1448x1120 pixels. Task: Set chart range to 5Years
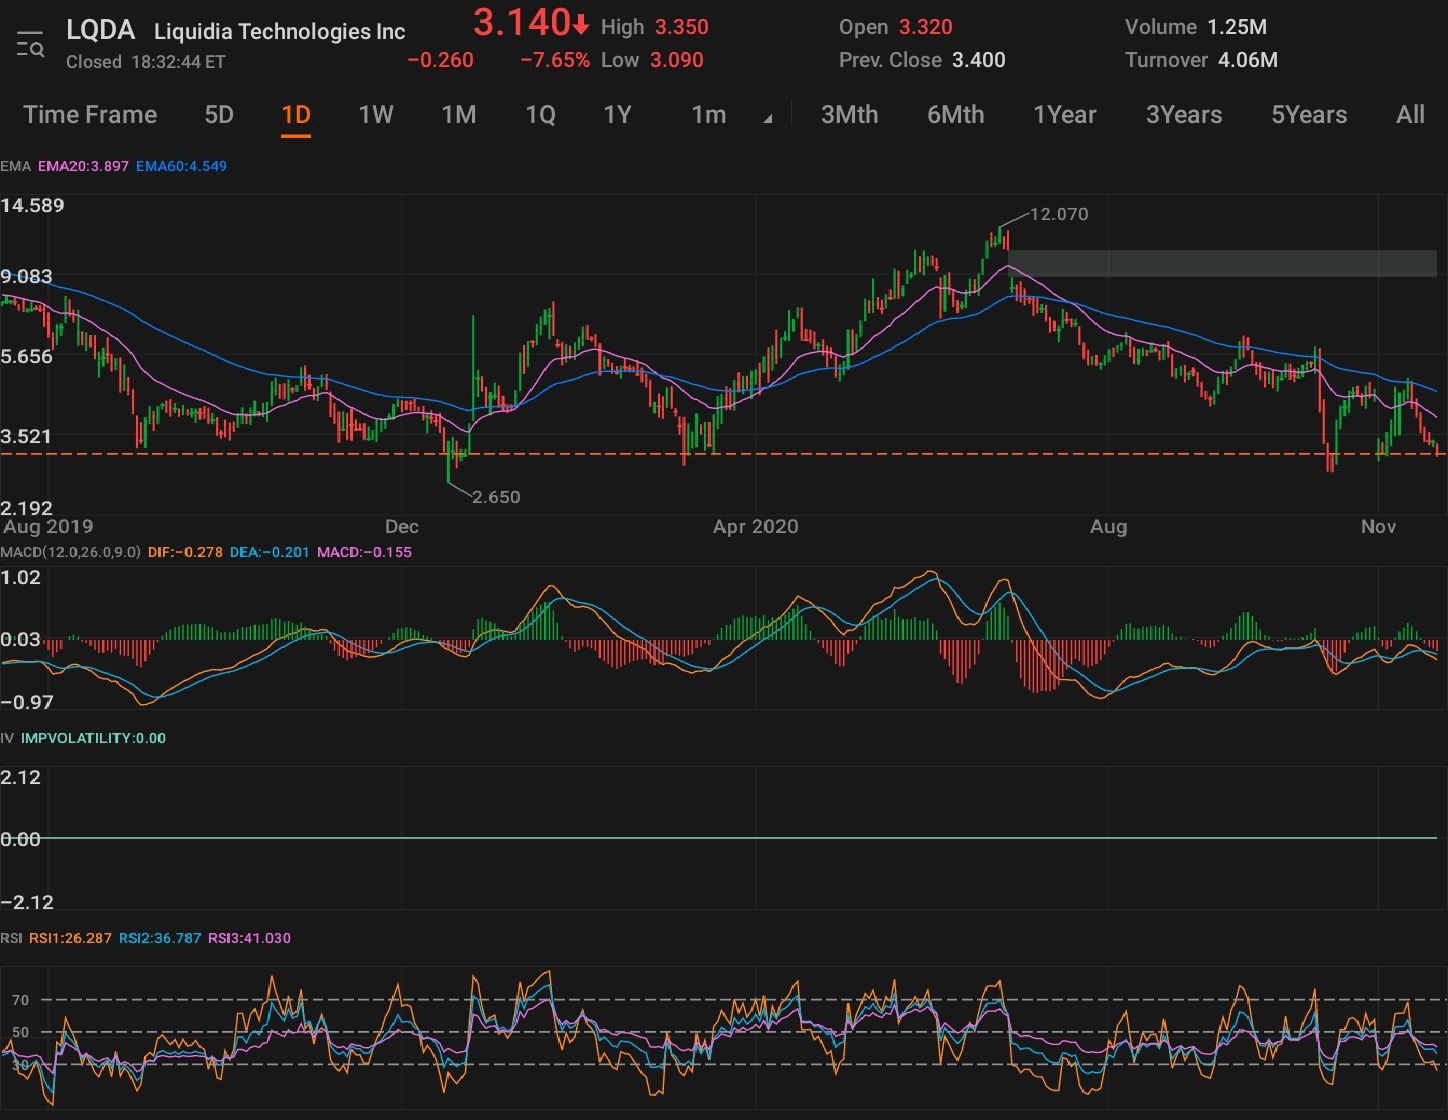tap(1309, 115)
